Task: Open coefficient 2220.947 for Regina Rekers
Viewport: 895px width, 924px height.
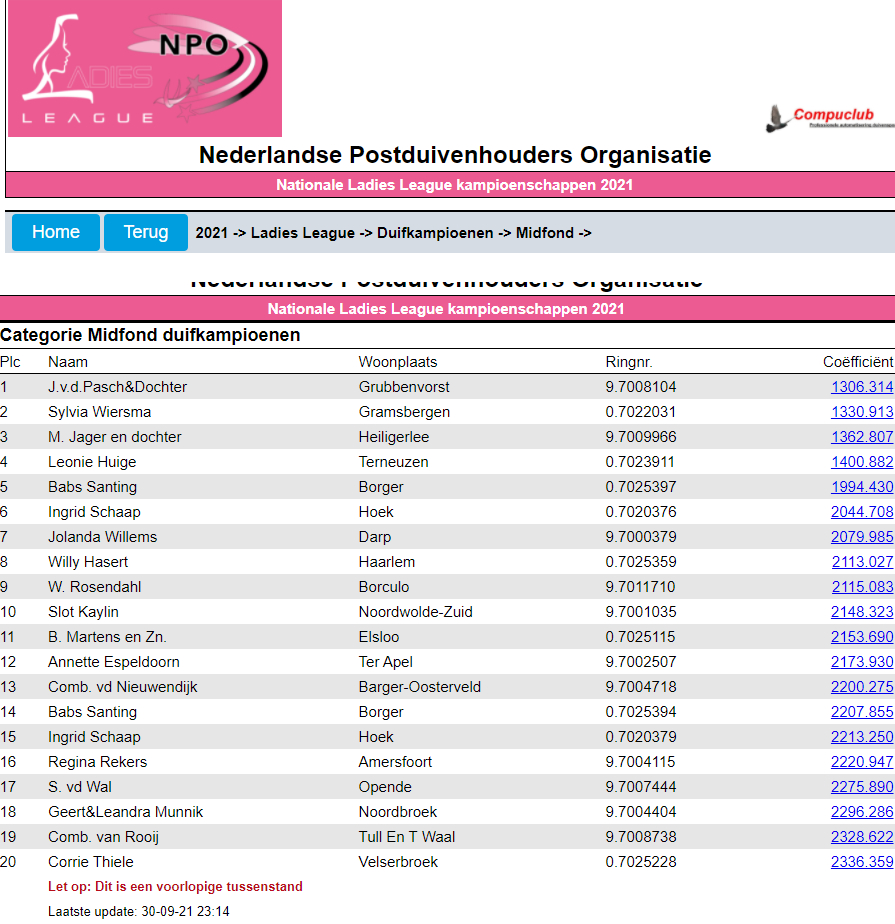Action: [862, 762]
